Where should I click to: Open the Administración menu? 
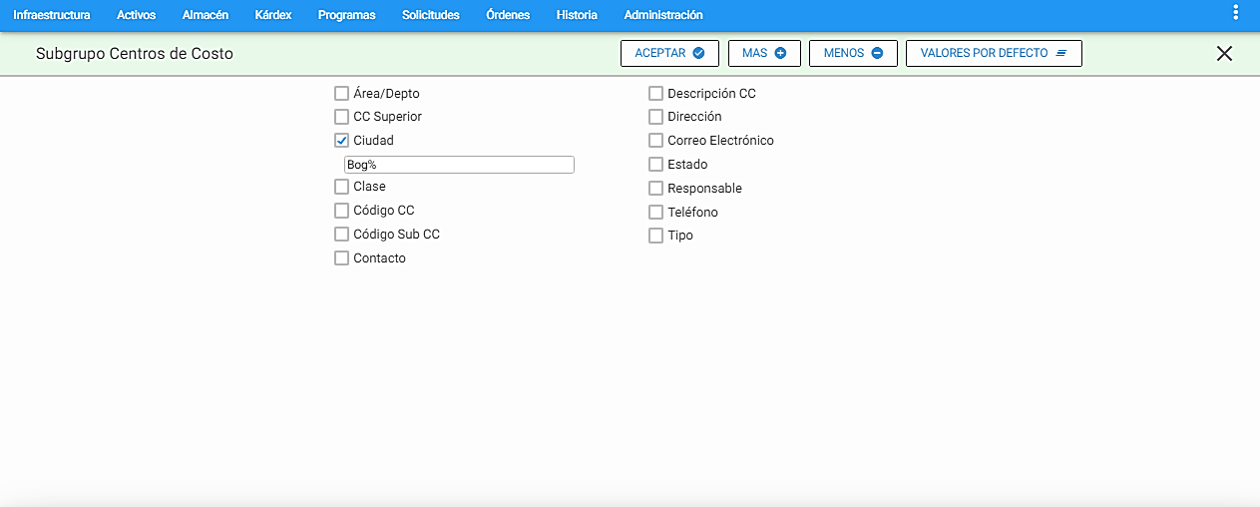[663, 15]
